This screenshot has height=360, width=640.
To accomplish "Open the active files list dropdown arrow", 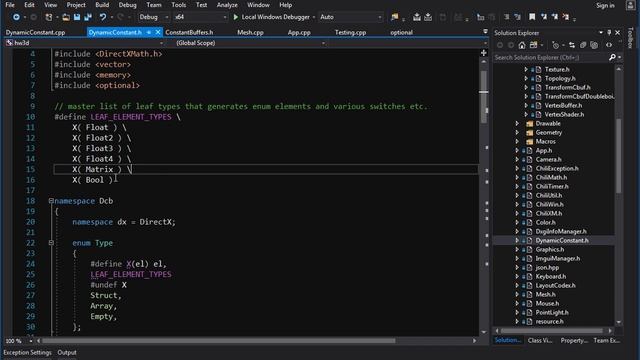I will point(485,31).
